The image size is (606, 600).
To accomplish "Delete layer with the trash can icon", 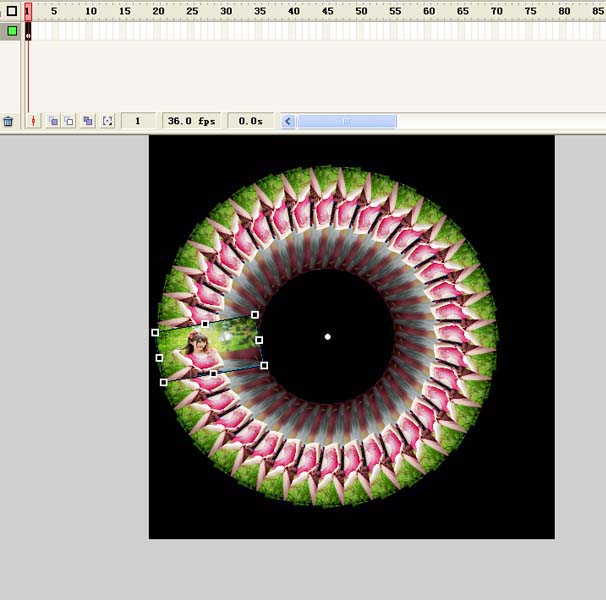I will [x=8, y=121].
